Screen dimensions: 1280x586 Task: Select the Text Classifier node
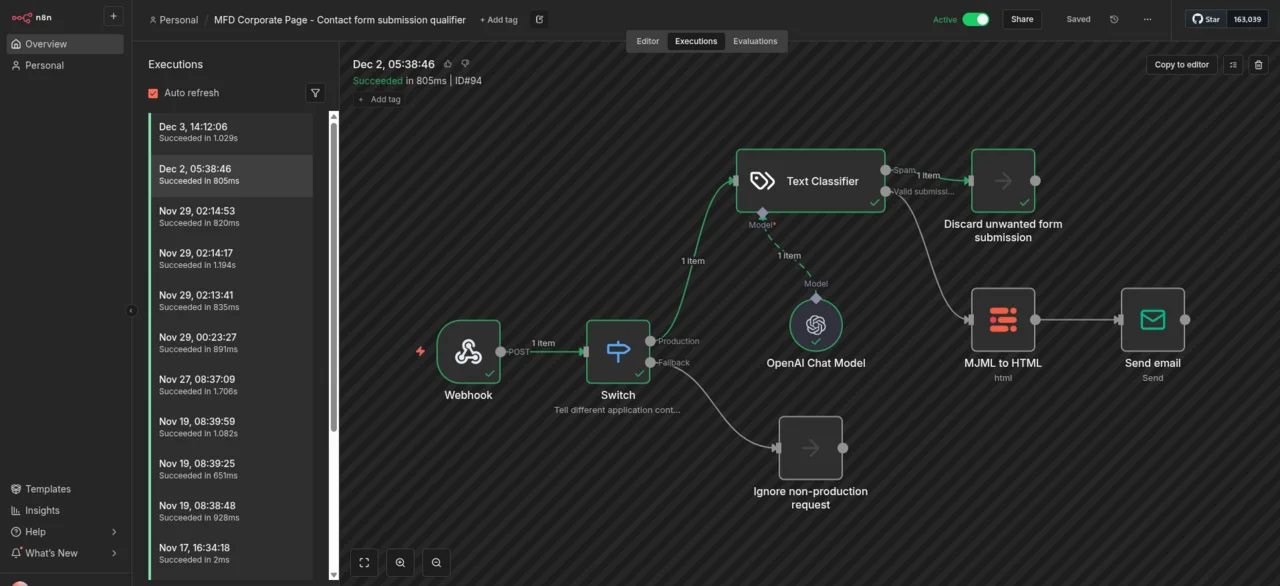[810, 181]
